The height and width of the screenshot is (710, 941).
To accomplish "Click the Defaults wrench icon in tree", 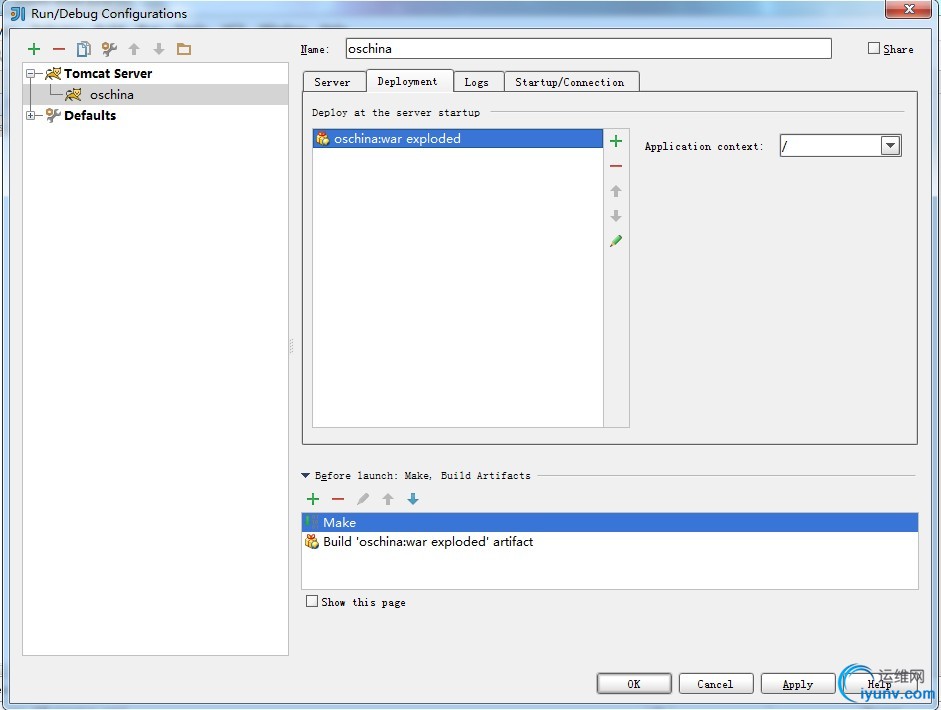I will point(53,115).
